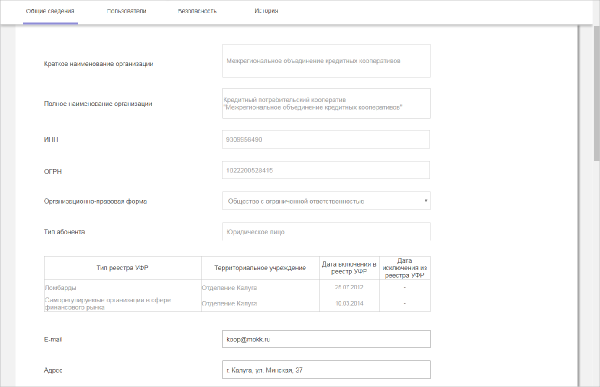Open the Пользователи tab

(x=126, y=11)
